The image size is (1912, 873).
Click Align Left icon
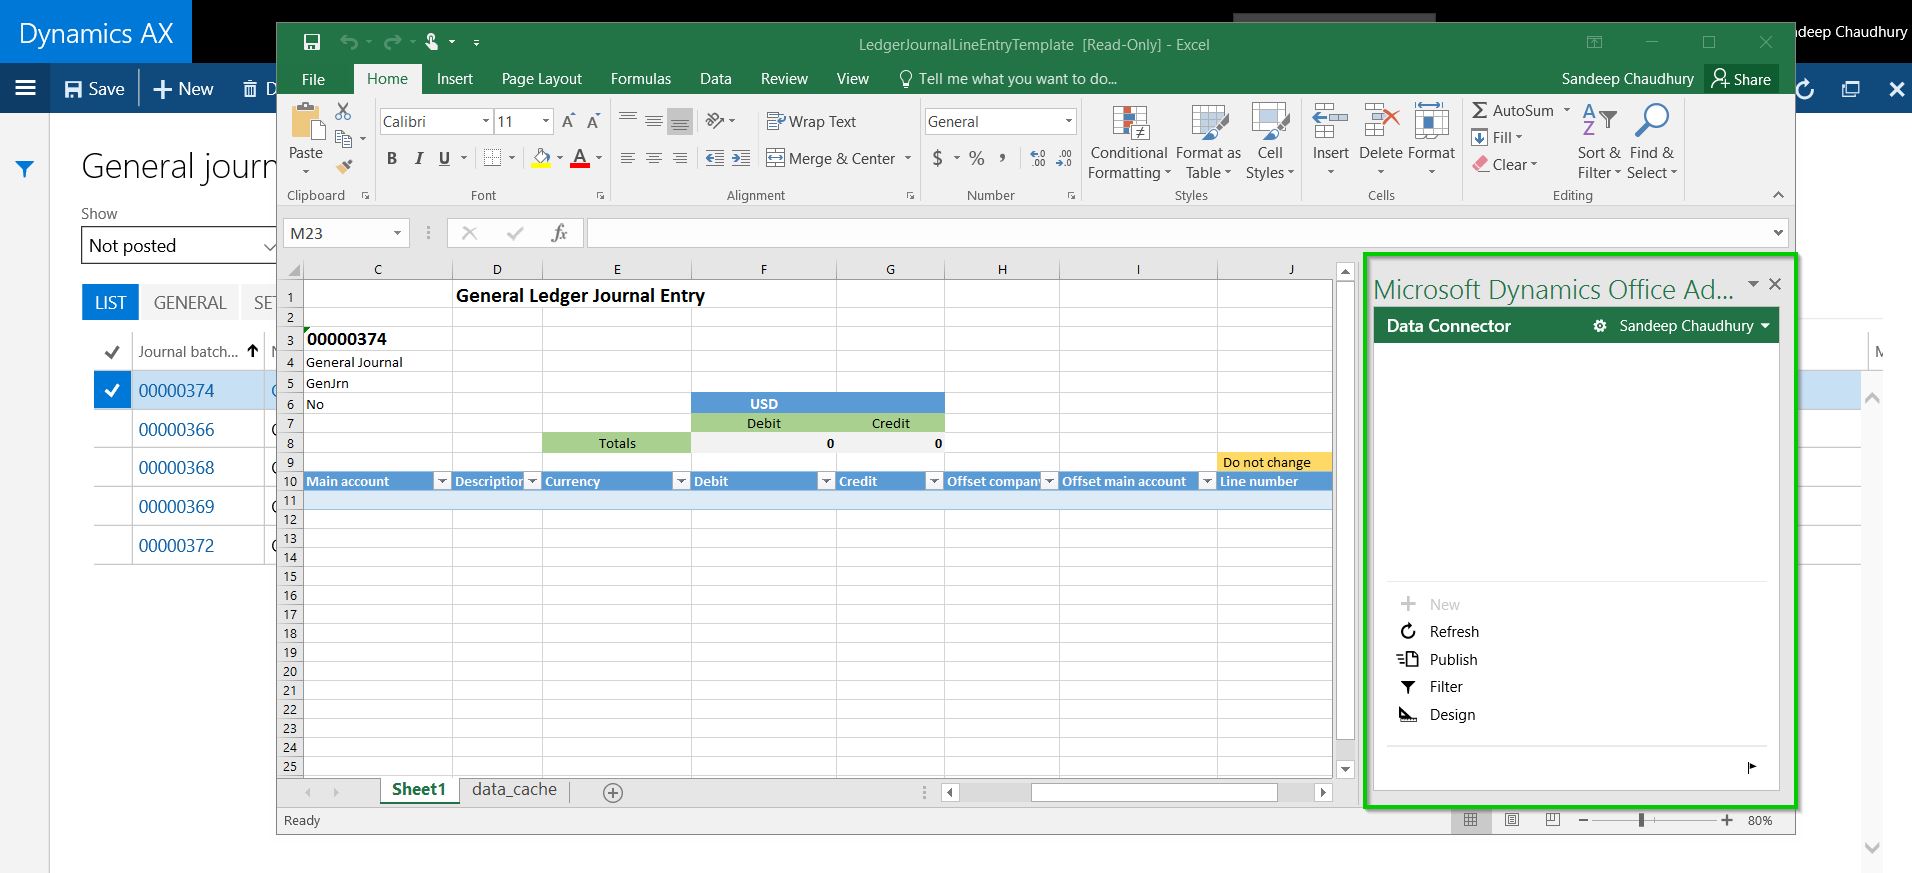tap(628, 158)
